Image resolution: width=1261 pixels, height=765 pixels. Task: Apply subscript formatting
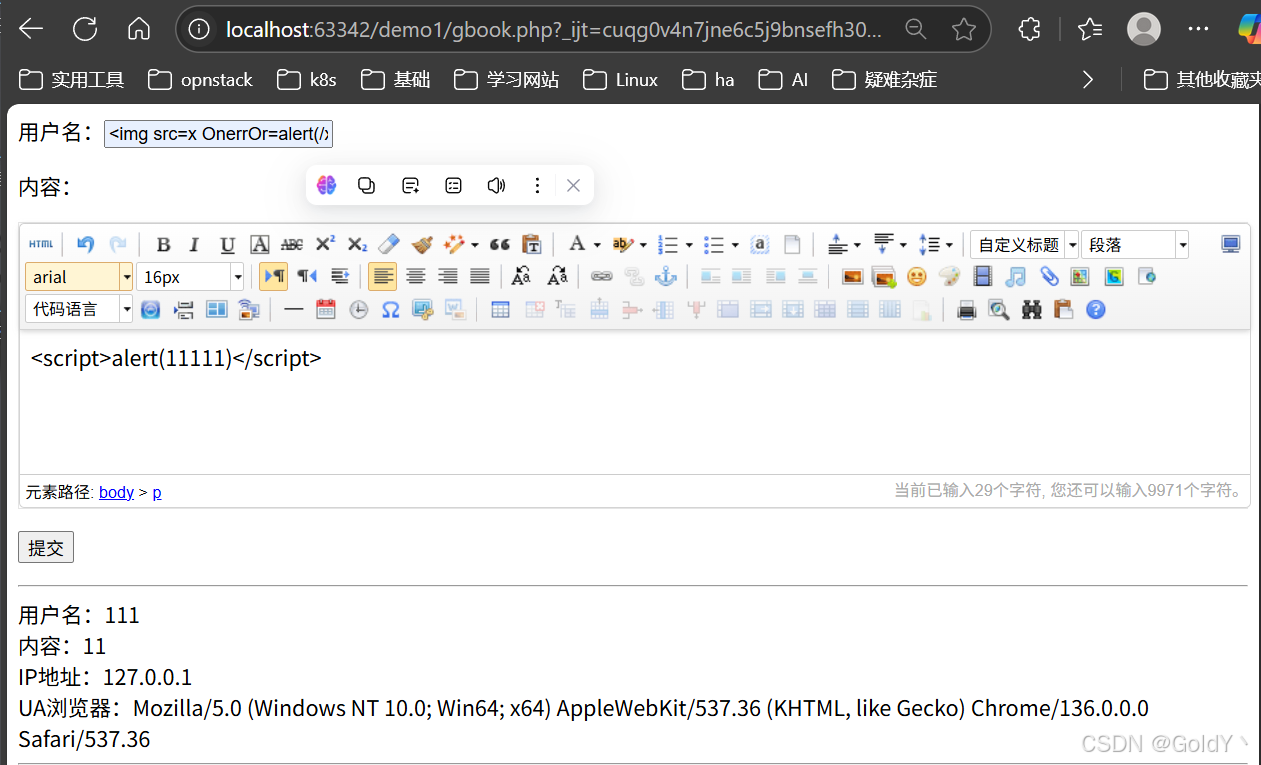point(357,245)
